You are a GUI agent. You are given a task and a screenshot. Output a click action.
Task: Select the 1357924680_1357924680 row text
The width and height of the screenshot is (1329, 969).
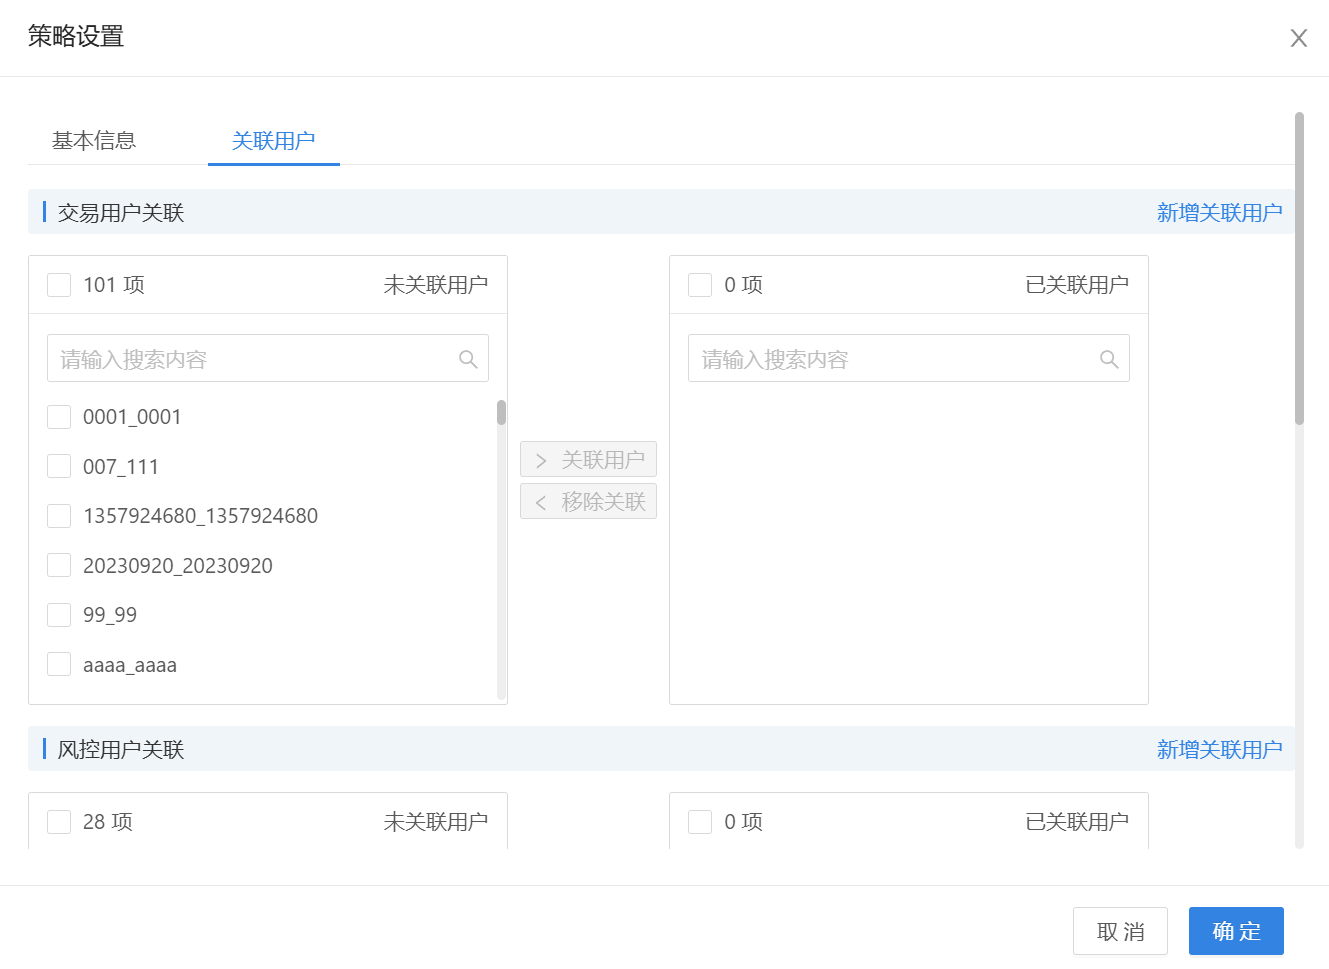[x=200, y=516]
